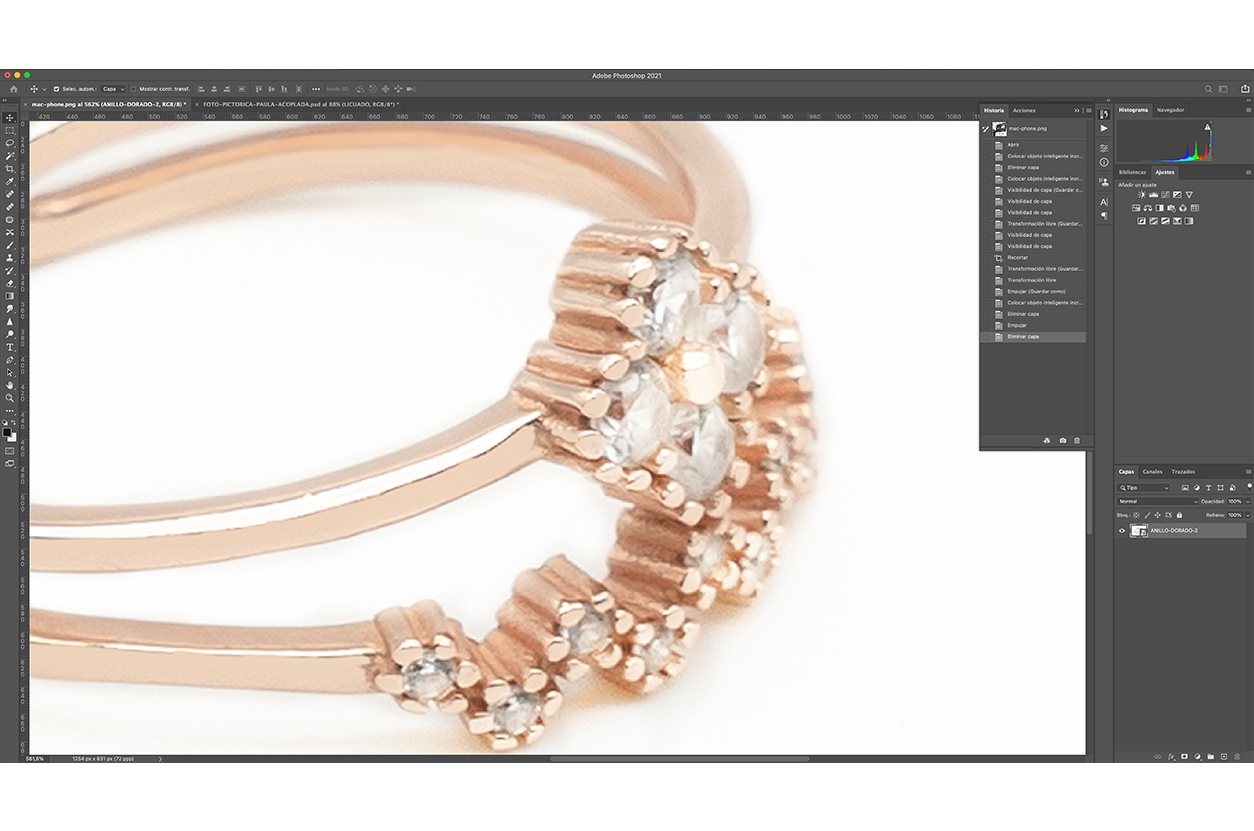The image size is (1254, 831).
Task: Switch to the Canales tab
Action: [x=1152, y=472]
